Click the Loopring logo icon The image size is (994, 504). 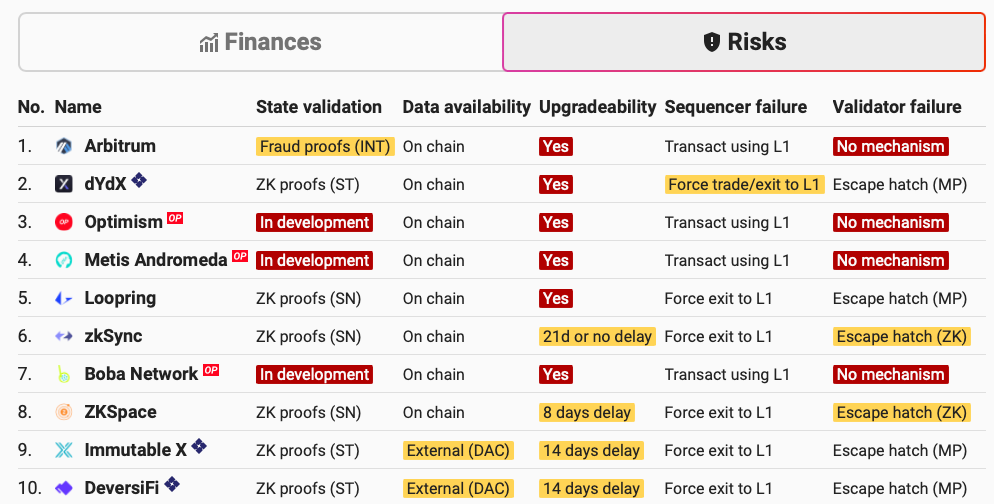(x=64, y=298)
